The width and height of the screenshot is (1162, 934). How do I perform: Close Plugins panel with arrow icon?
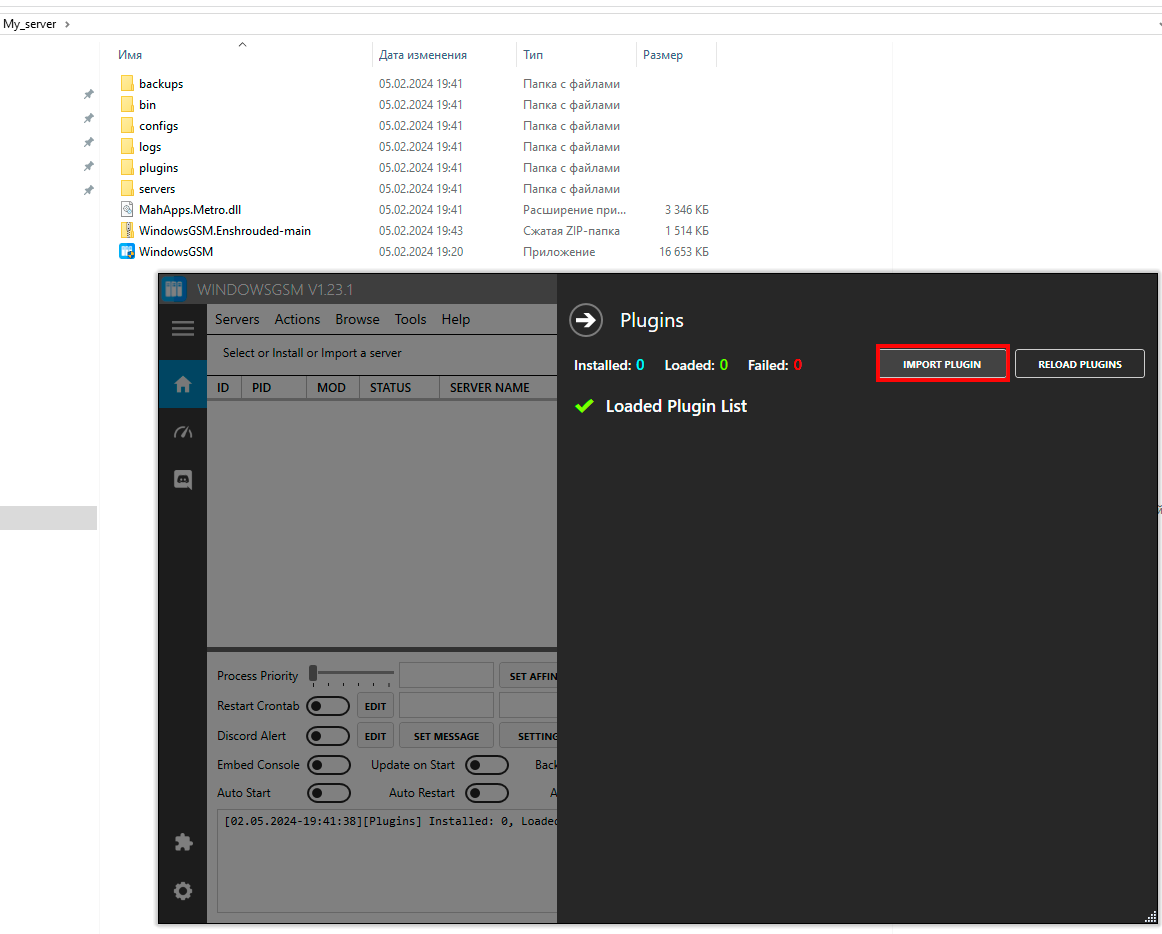pyautogui.click(x=585, y=320)
